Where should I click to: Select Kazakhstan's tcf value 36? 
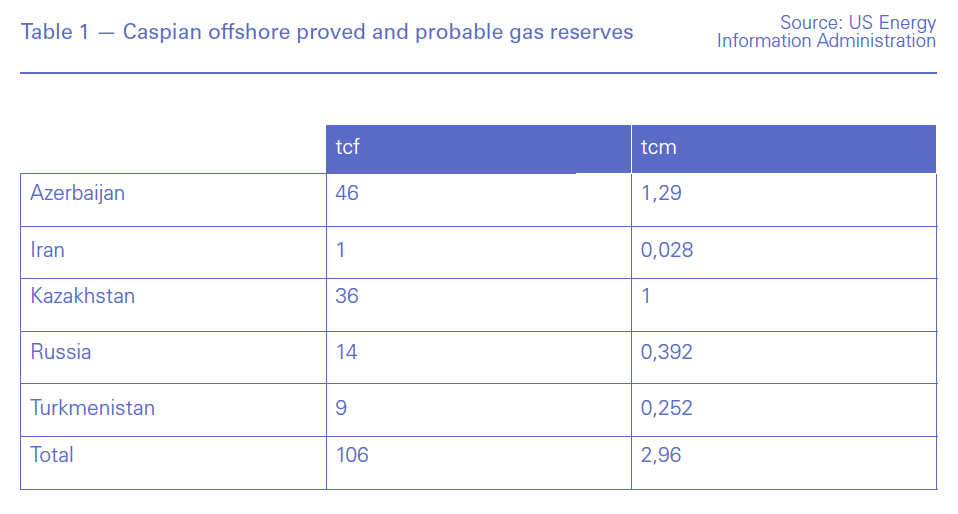[347, 296]
